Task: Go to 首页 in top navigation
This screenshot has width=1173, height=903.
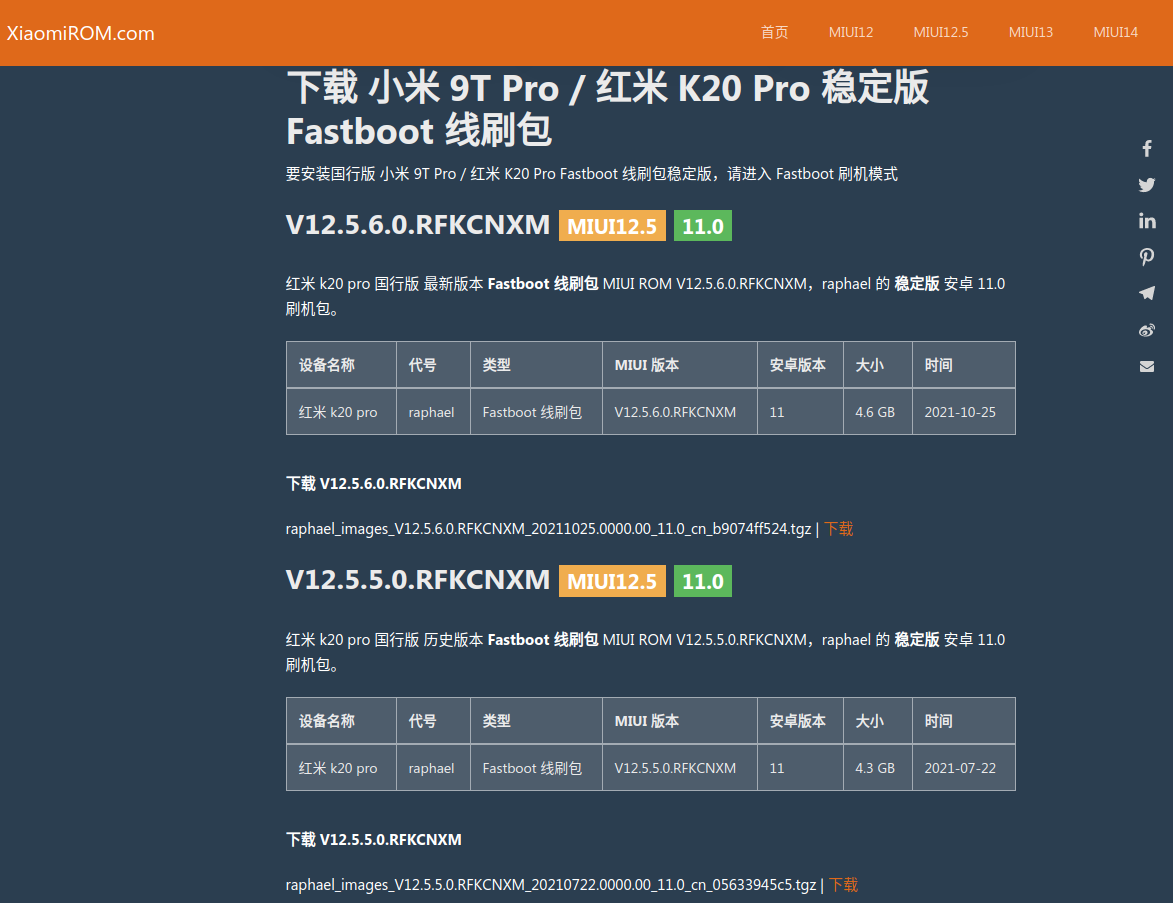Action: tap(774, 32)
